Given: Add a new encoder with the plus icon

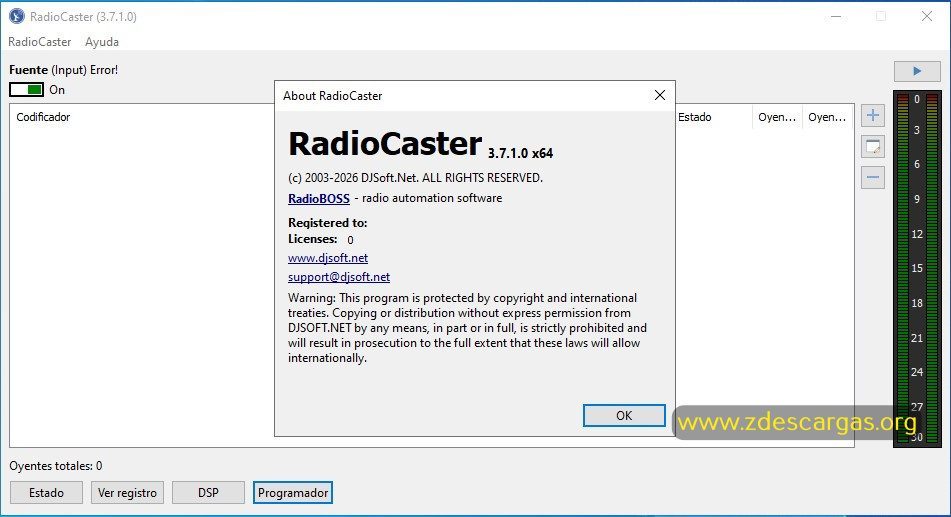Looking at the screenshot, I should click(873, 115).
